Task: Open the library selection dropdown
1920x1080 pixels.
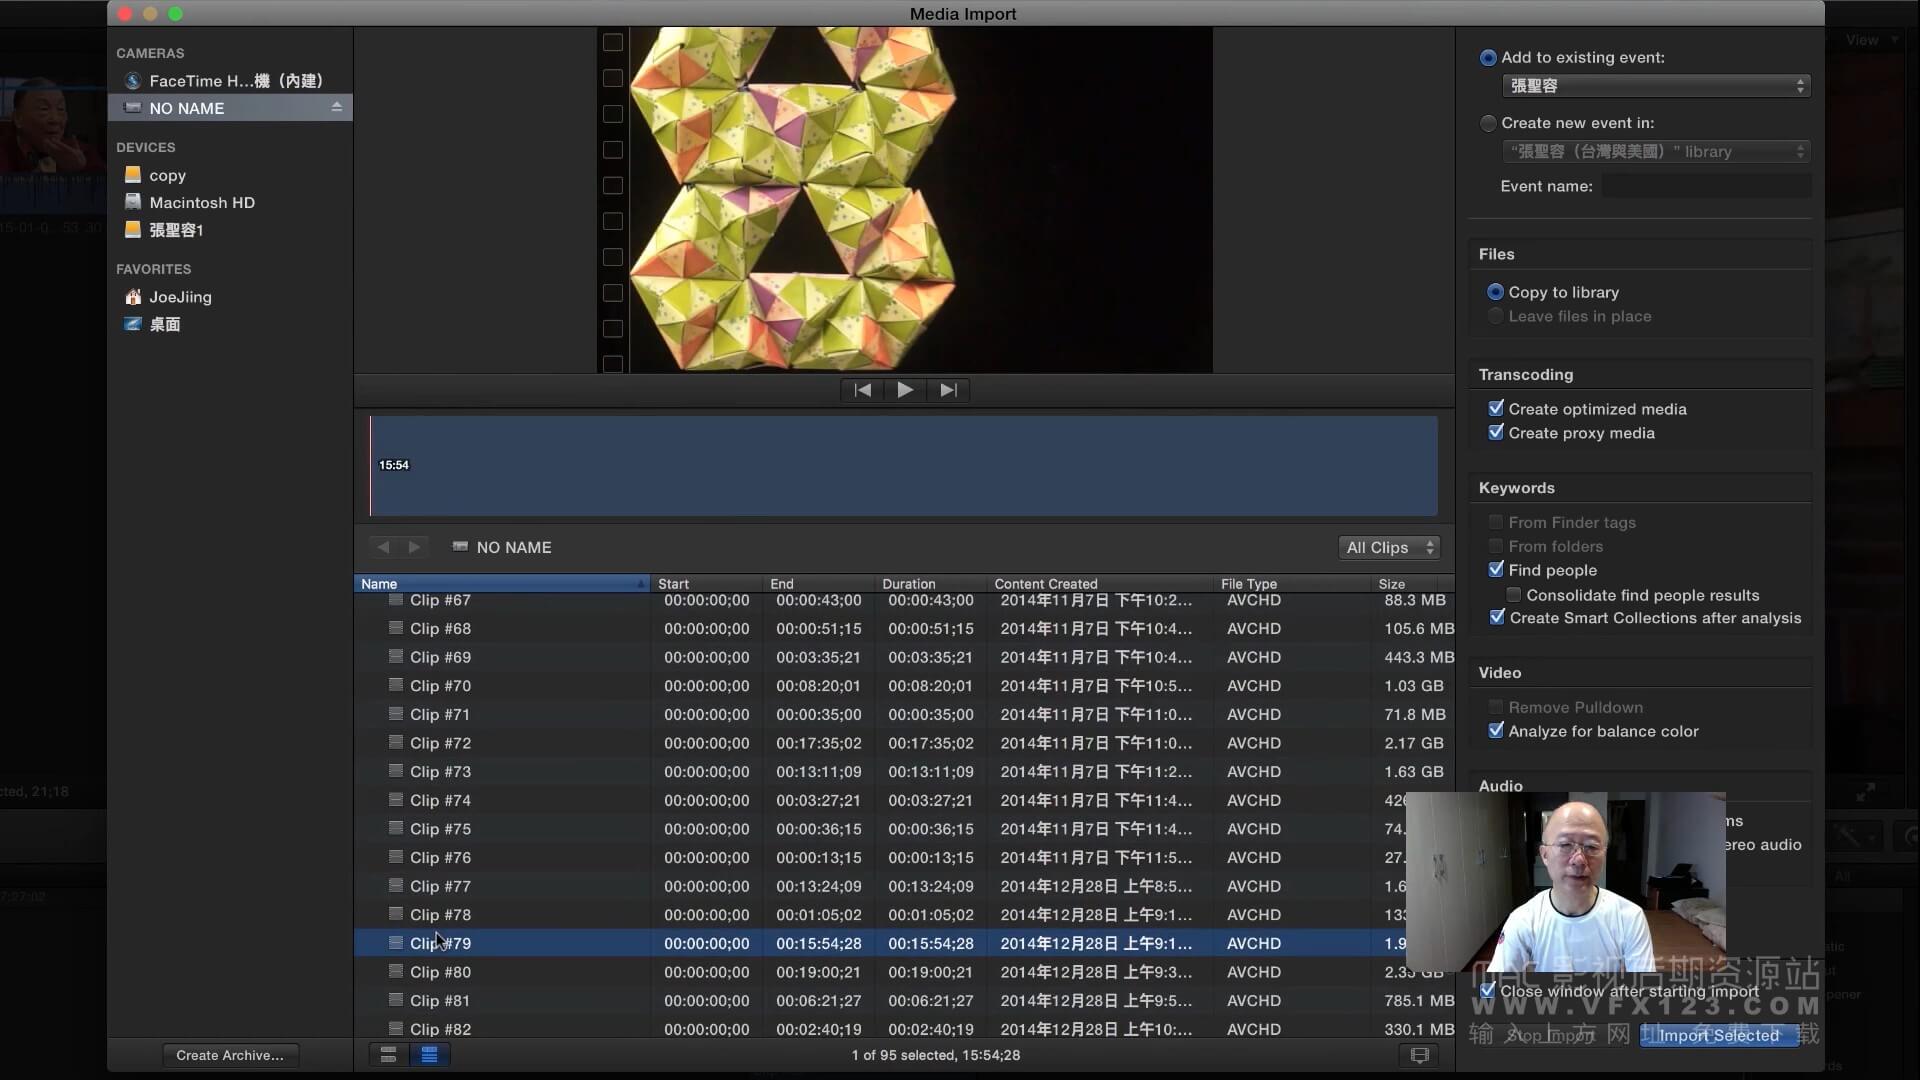Action: 1656,152
